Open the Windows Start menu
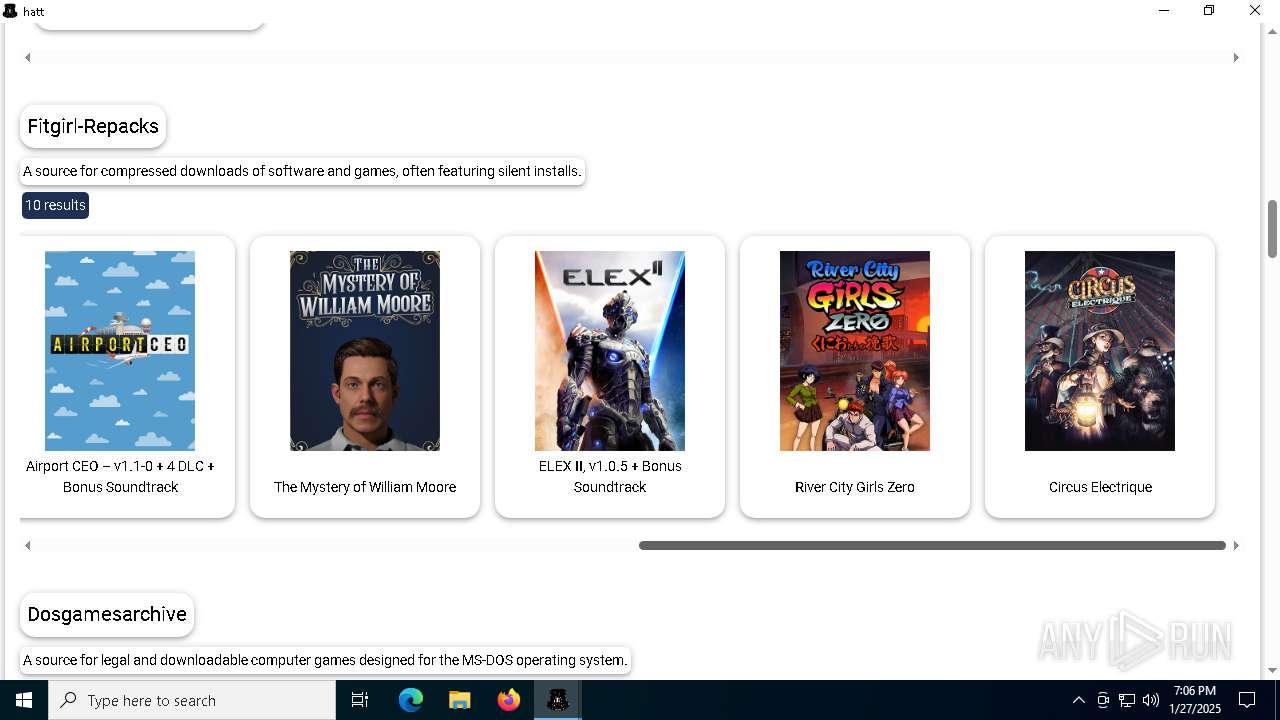The width and height of the screenshot is (1280, 720). [x=24, y=700]
